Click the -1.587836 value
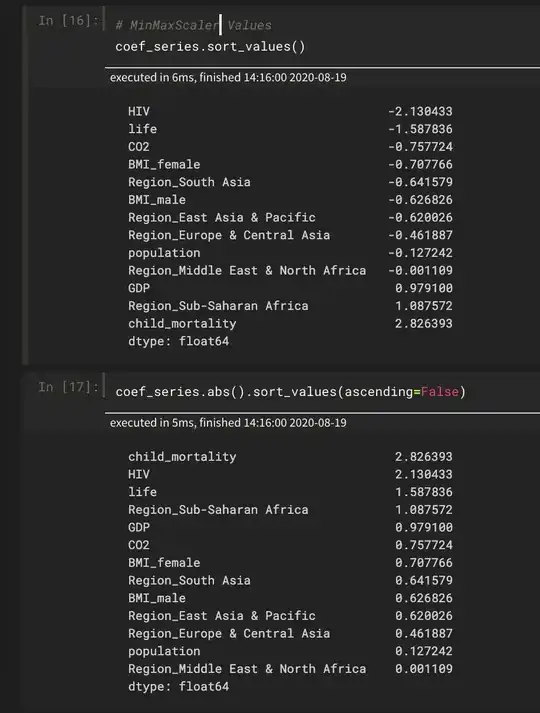This screenshot has width=540, height=713. pyautogui.click(x=420, y=129)
